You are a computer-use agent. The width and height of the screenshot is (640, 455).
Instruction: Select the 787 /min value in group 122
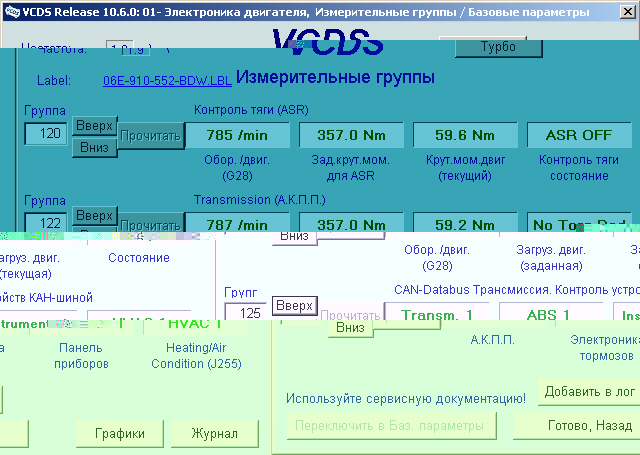[x=237, y=224]
